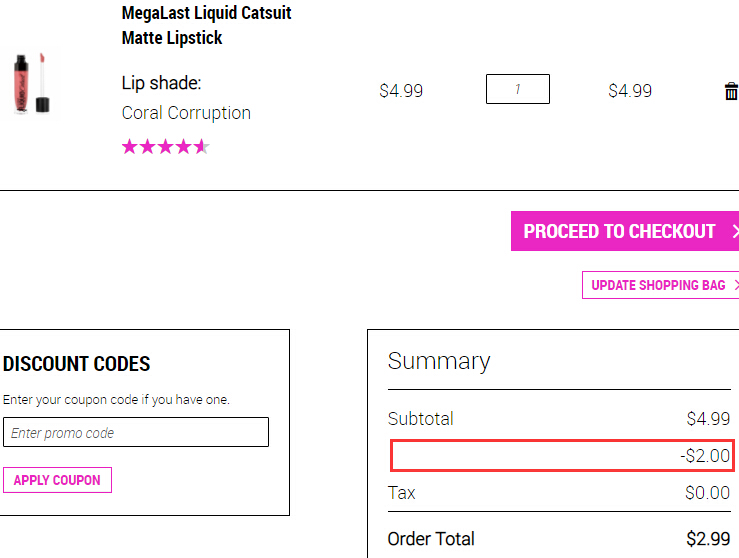The image size is (739, 558).
Task: Click the Proceed to Checkout button
Action: coord(625,231)
